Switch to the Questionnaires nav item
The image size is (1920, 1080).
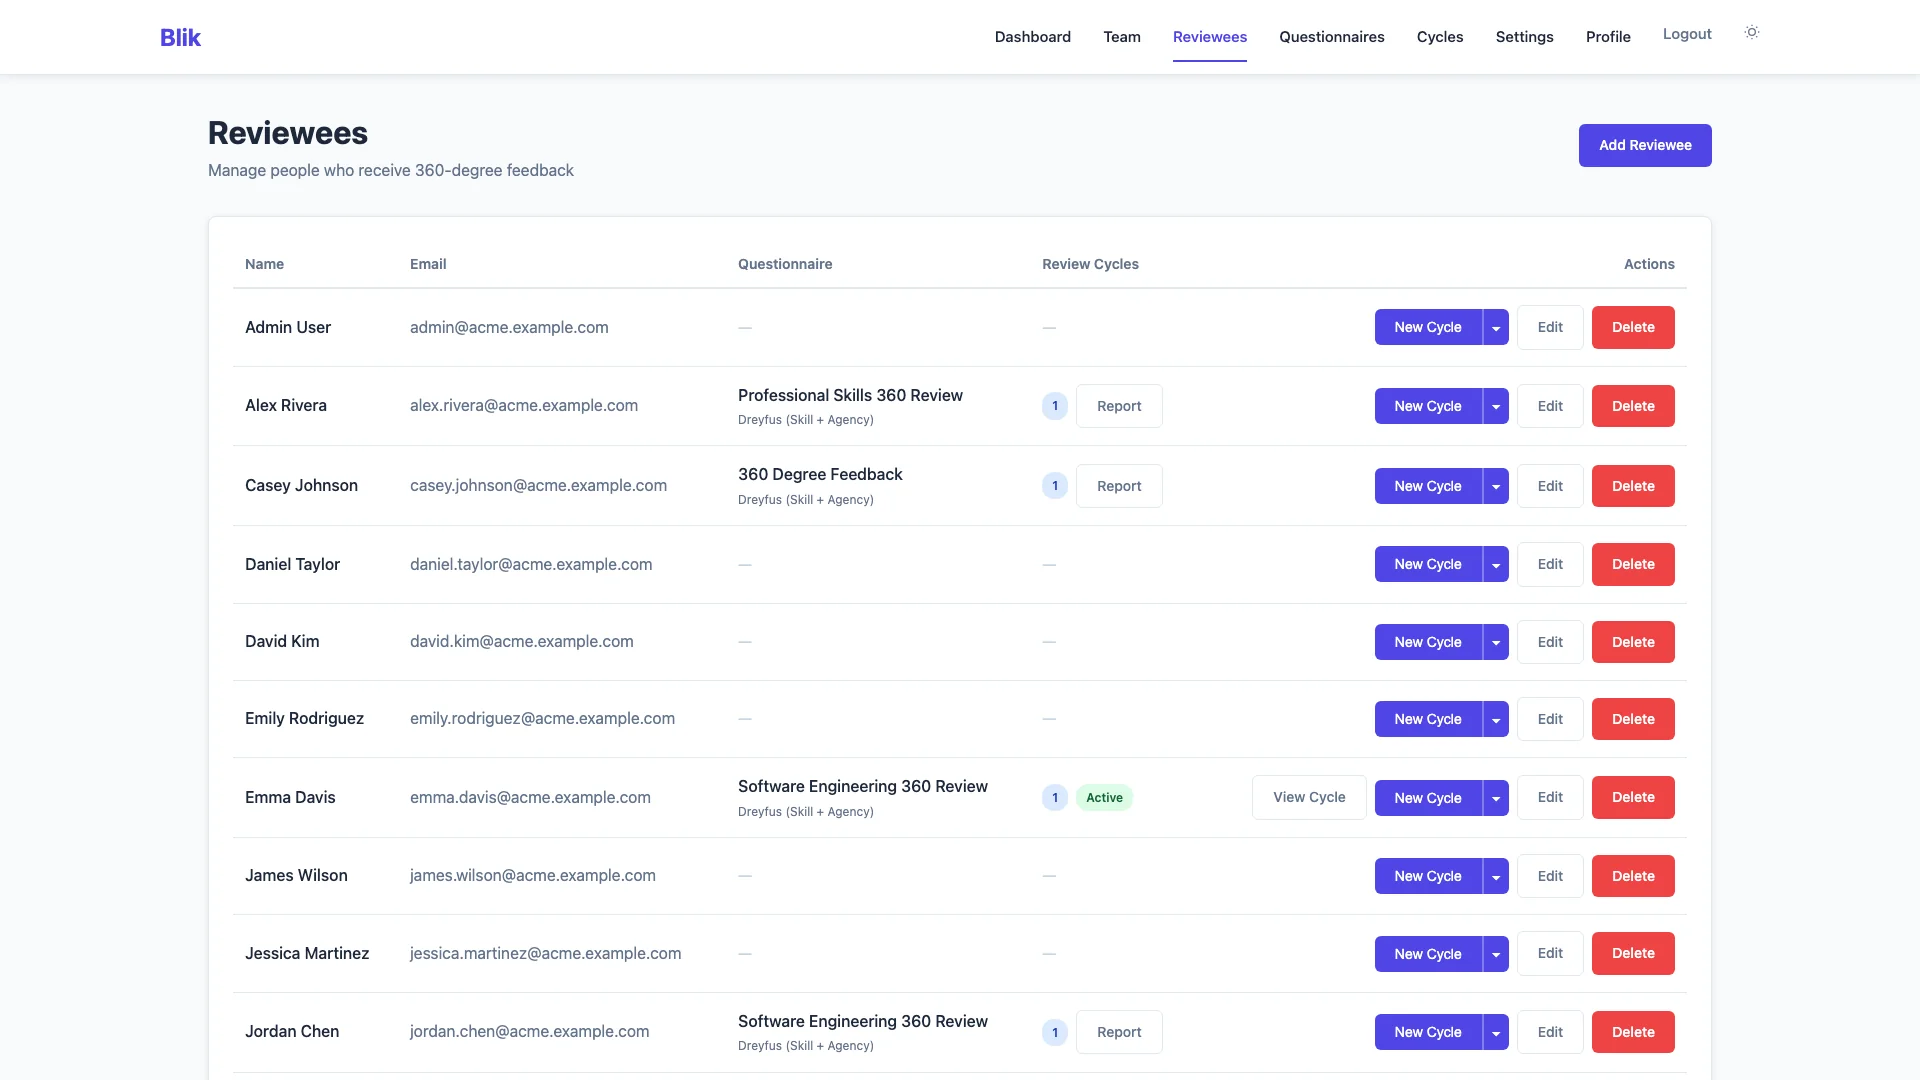tap(1331, 37)
